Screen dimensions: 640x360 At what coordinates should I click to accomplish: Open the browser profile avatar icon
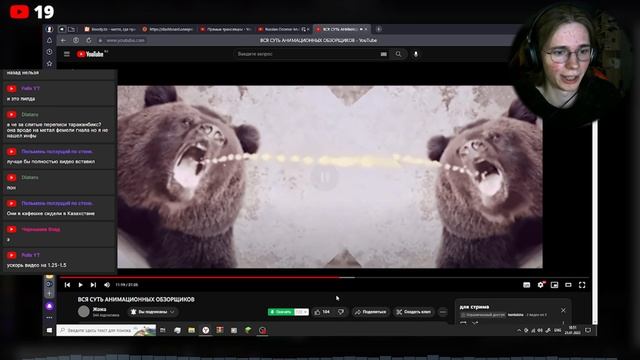click(49, 29)
